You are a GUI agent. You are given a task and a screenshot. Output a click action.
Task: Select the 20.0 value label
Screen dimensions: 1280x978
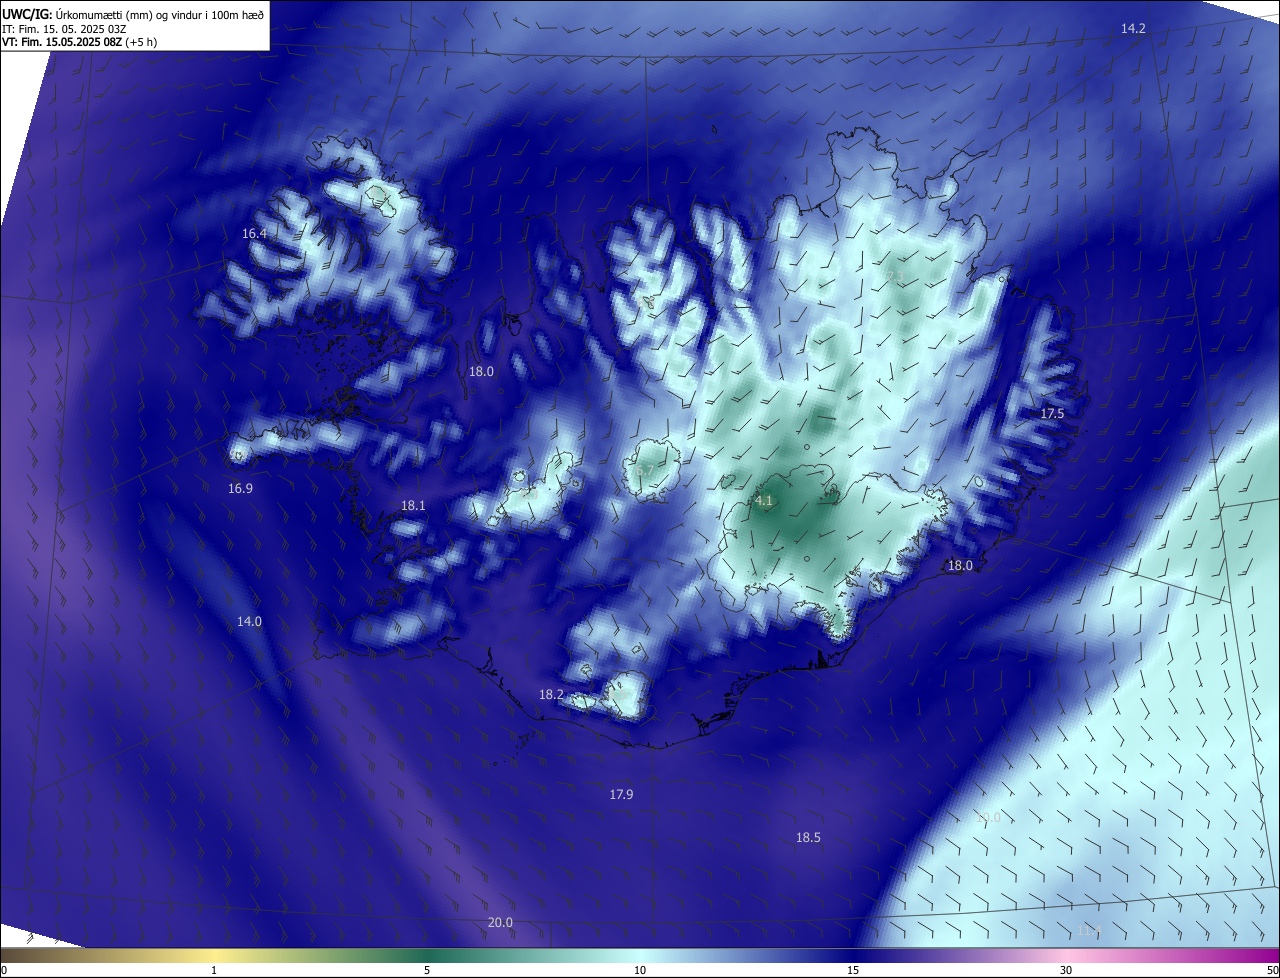(500, 922)
